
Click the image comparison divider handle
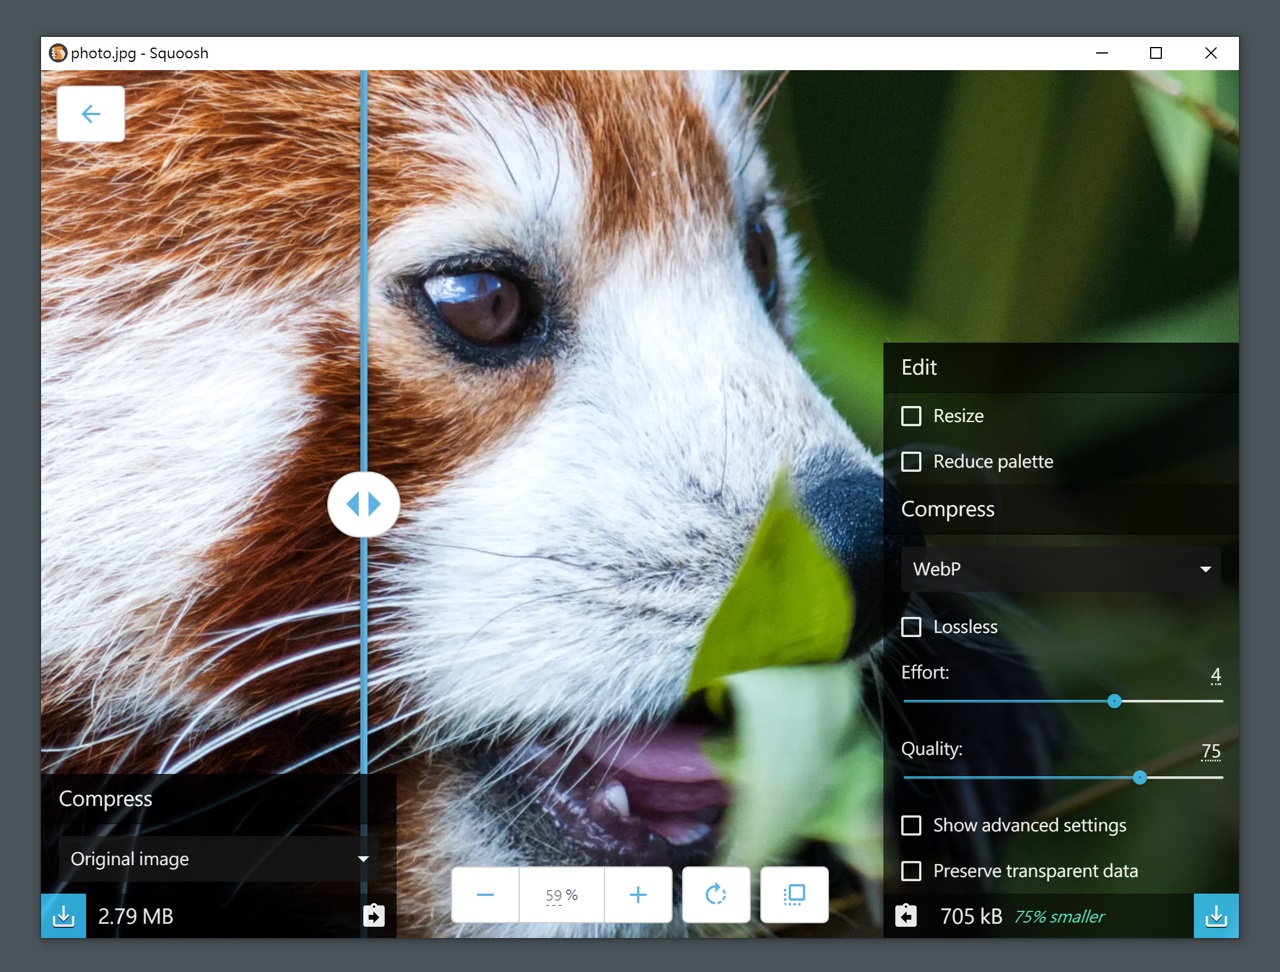pyautogui.click(x=364, y=504)
